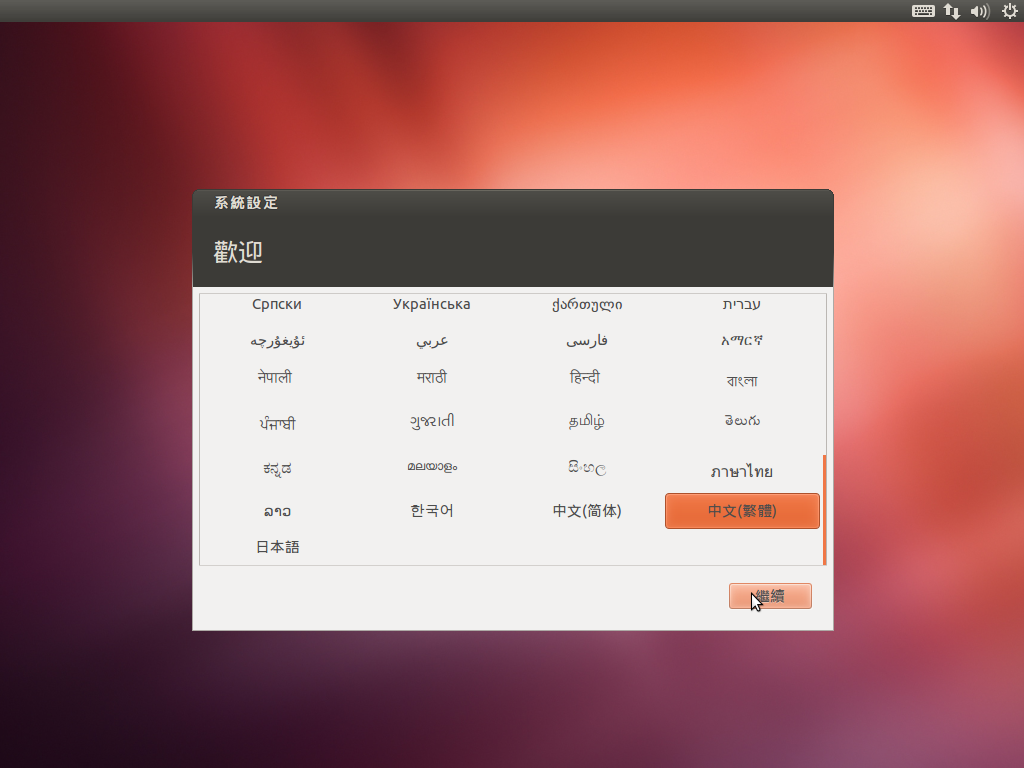The height and width of the screenshot is (768, 1024).
Task: Choose עברית from the language list
Action: (x=742, y=304)
